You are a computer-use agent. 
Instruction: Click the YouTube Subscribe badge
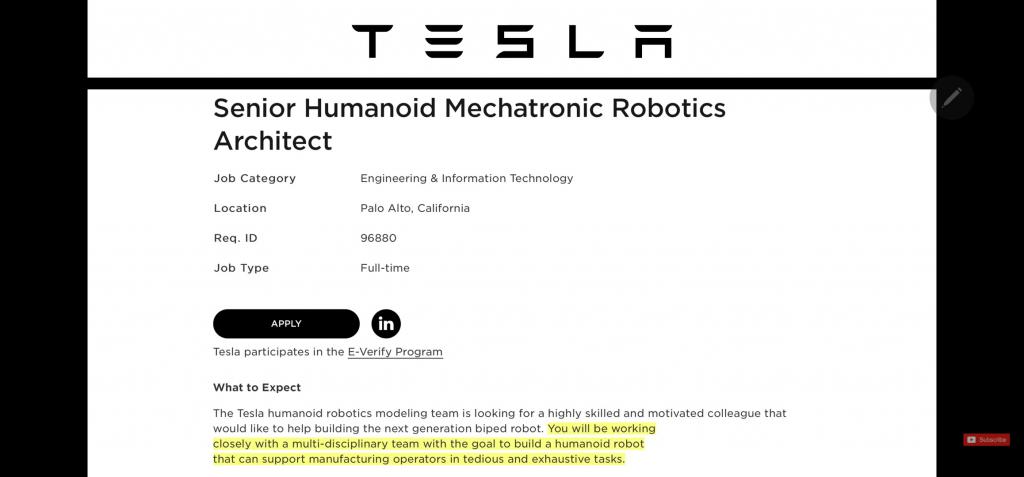click(986, 440)
